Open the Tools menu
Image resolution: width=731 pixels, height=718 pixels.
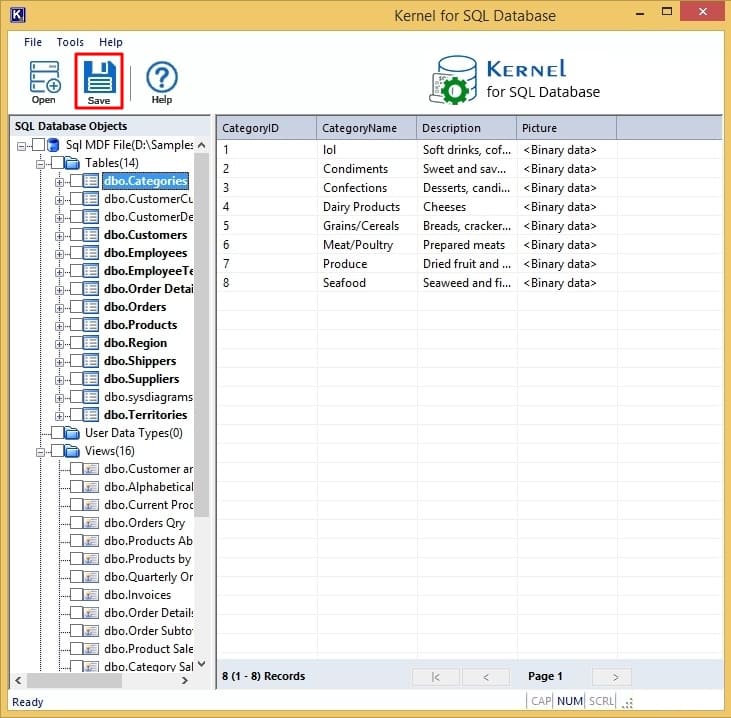click(70, 42)
